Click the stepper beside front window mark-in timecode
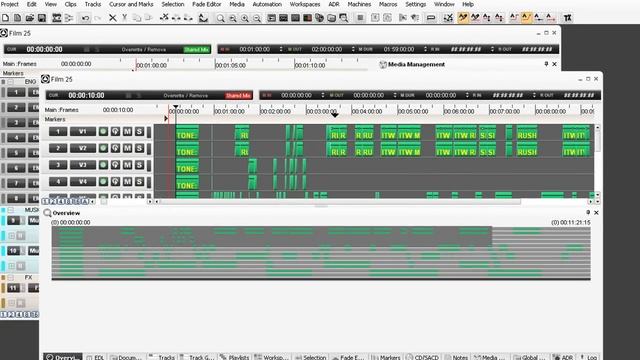This screenshot has width=640, height=360. (x=322, y=95)
